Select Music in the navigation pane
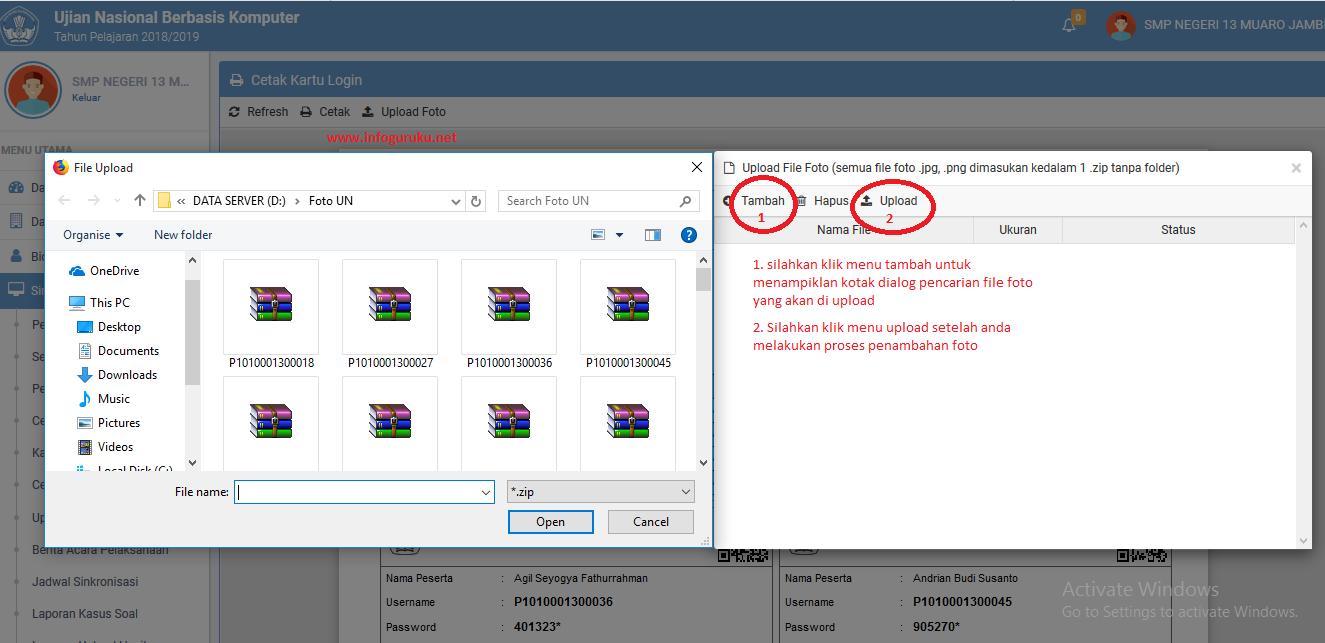The height and width of the screenshot is (643, 1325). point(104,399)
